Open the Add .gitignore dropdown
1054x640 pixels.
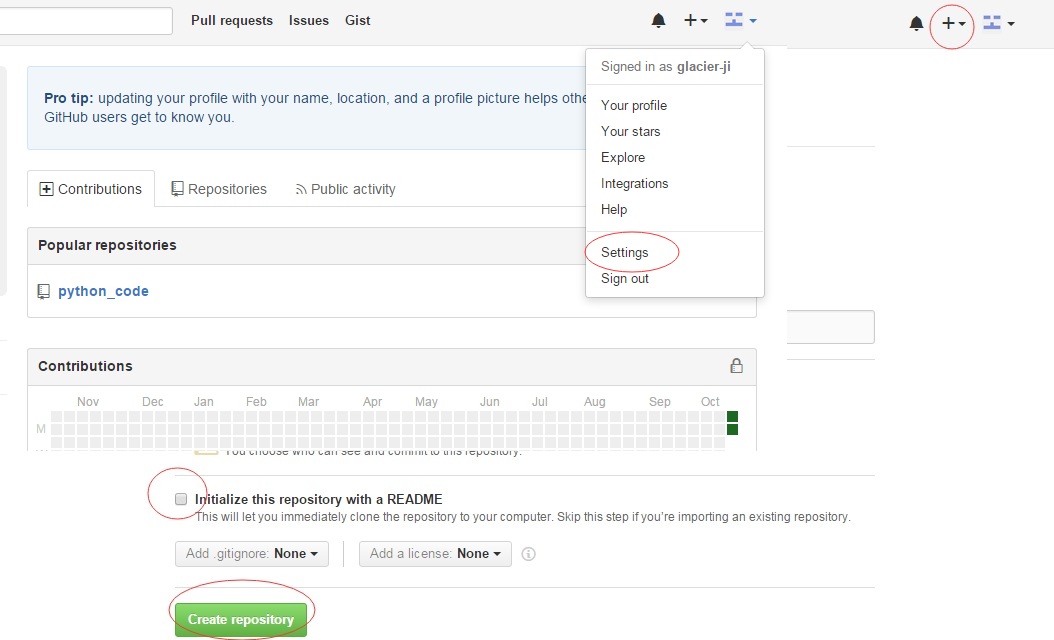tap(251, 554)
